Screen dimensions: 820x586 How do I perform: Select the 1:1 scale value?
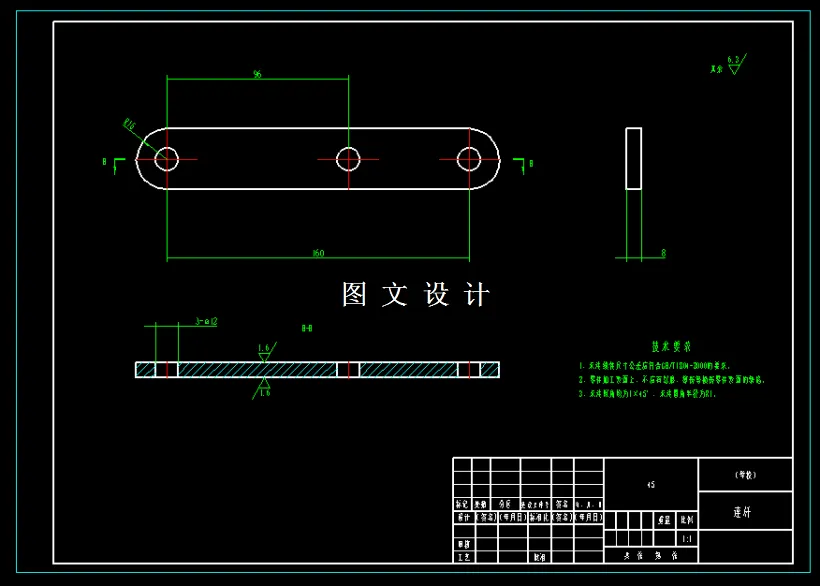click(687, 539)
